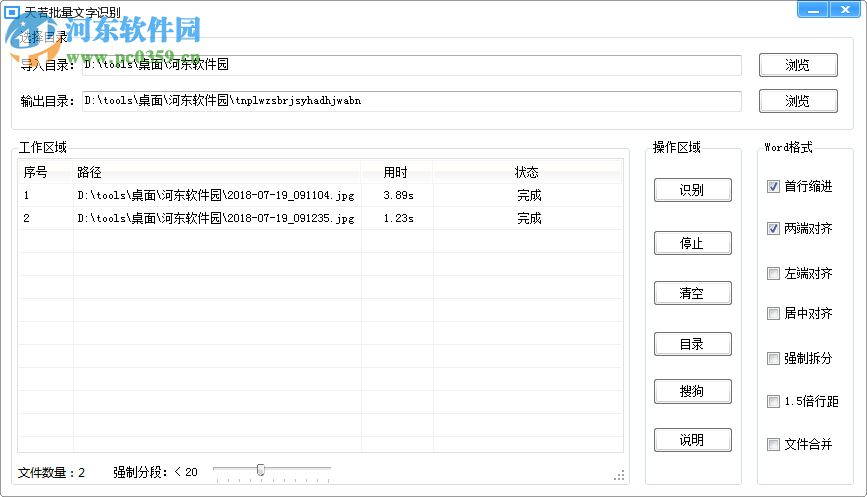Click the 停止 stop button
Image resolution: width=867 pixels, height=497 pixels.
(x=692, y=243)
